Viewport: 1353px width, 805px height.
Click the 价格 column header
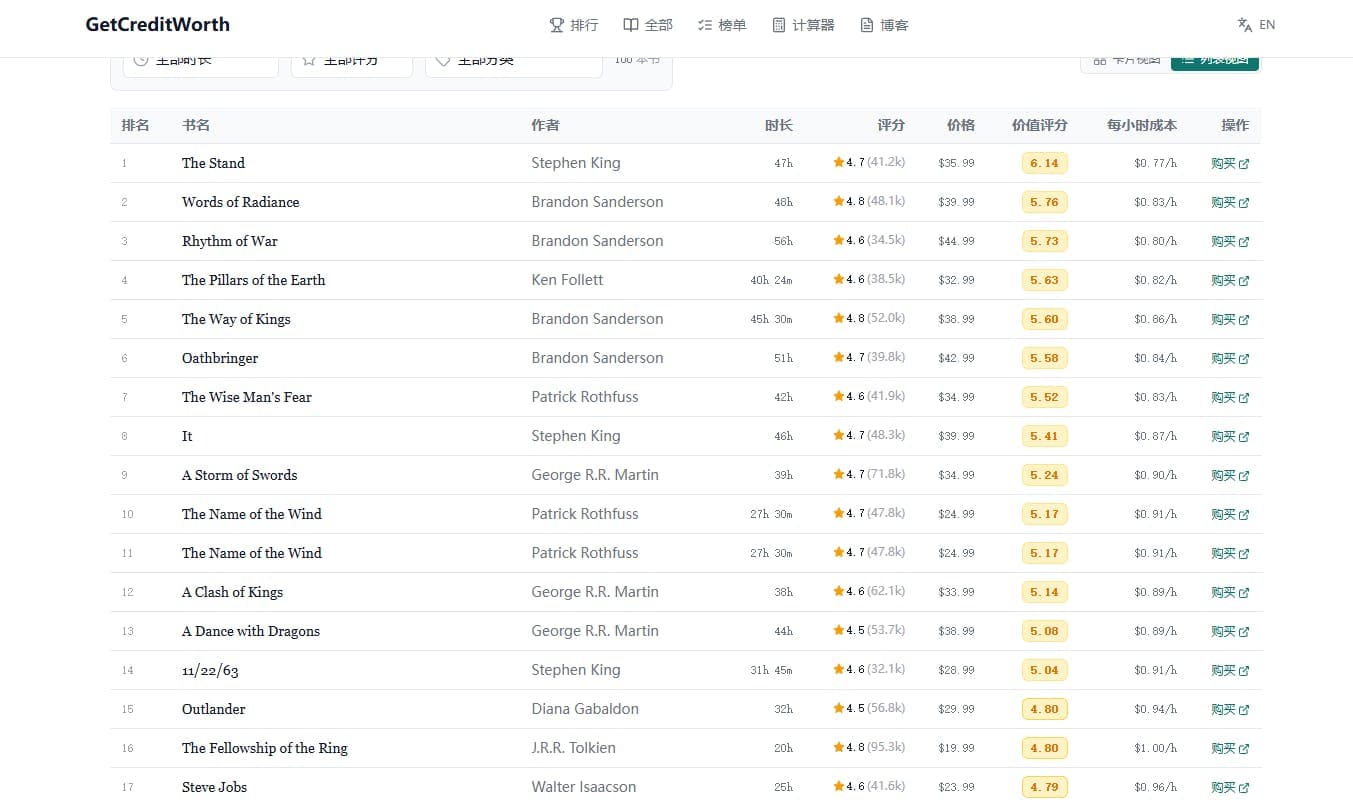961,125
